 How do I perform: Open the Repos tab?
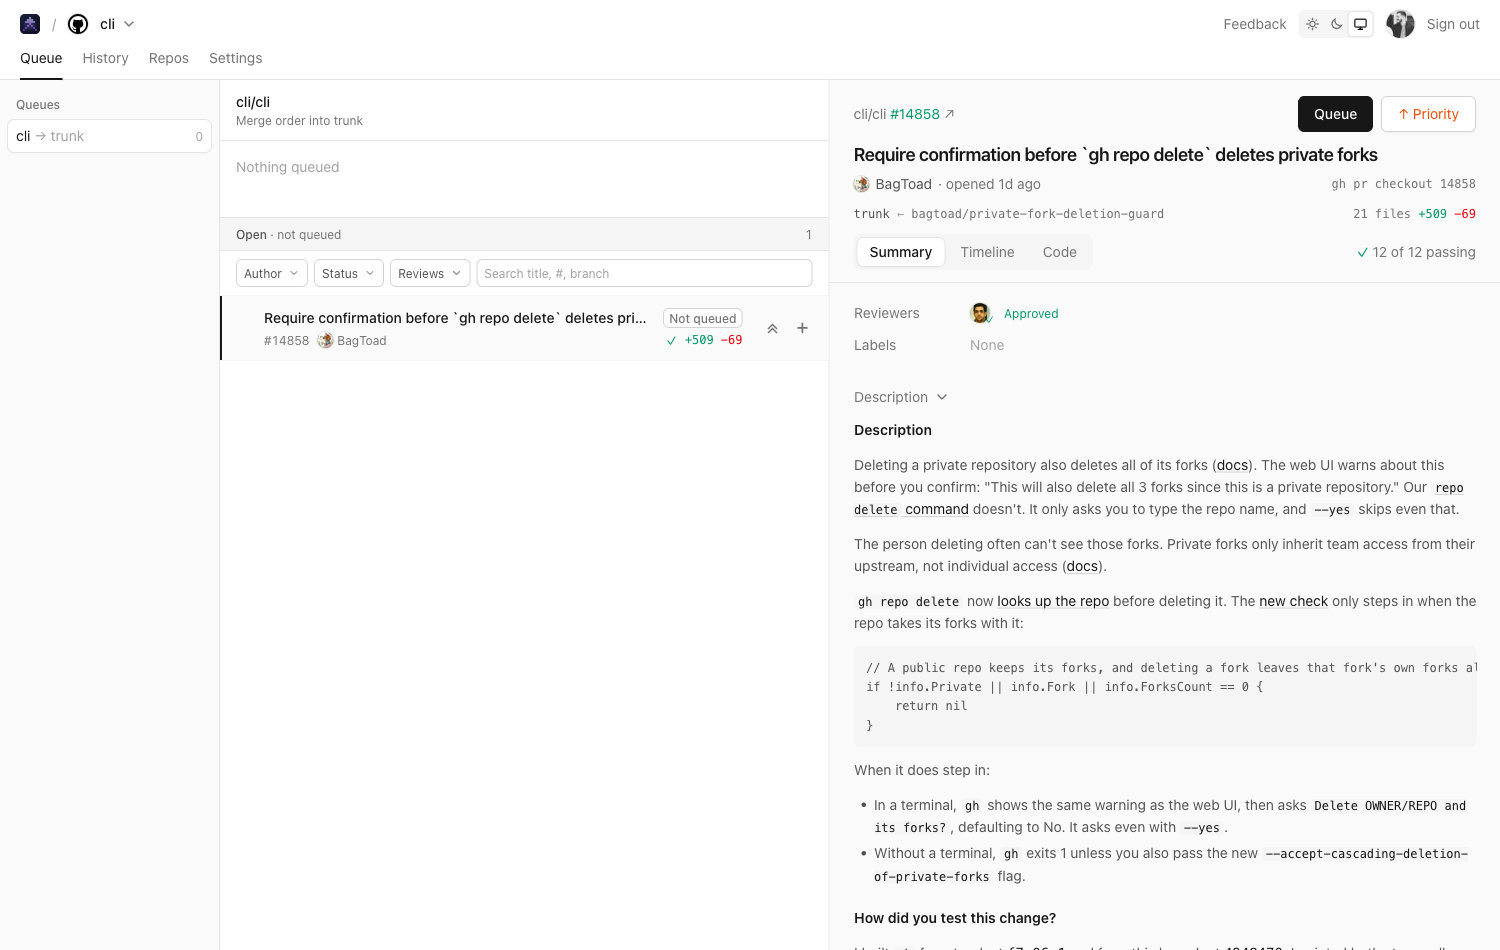[168, 58]
